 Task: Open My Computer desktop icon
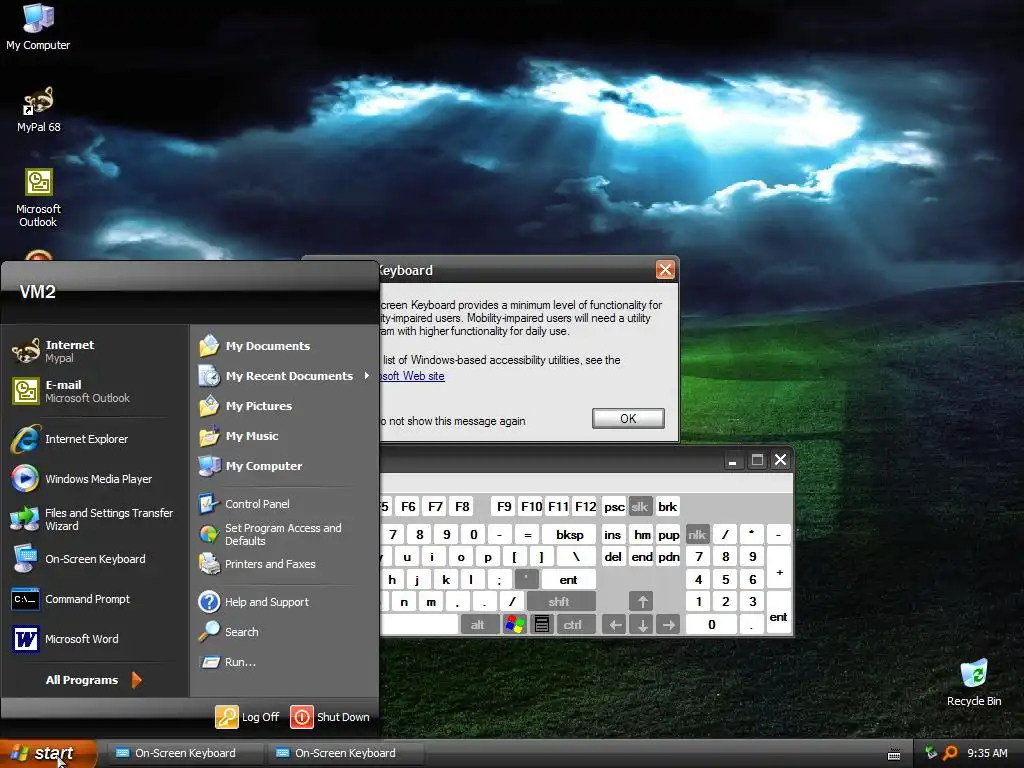[38, 27]
